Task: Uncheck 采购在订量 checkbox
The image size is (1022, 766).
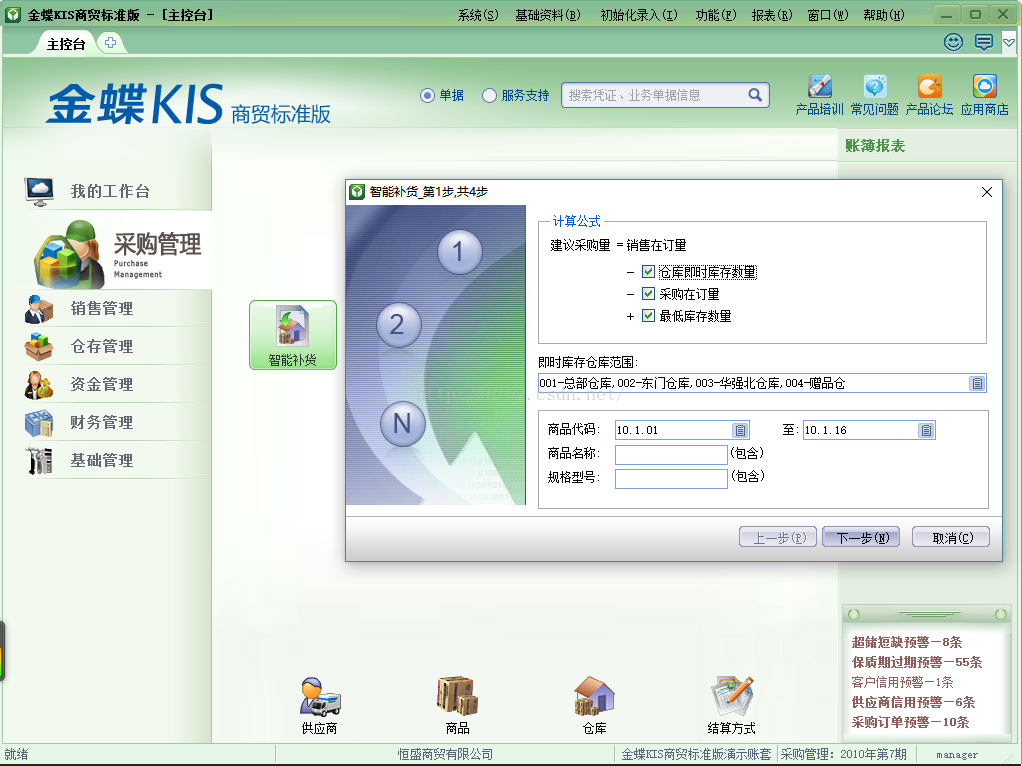Action: point(648,294)
